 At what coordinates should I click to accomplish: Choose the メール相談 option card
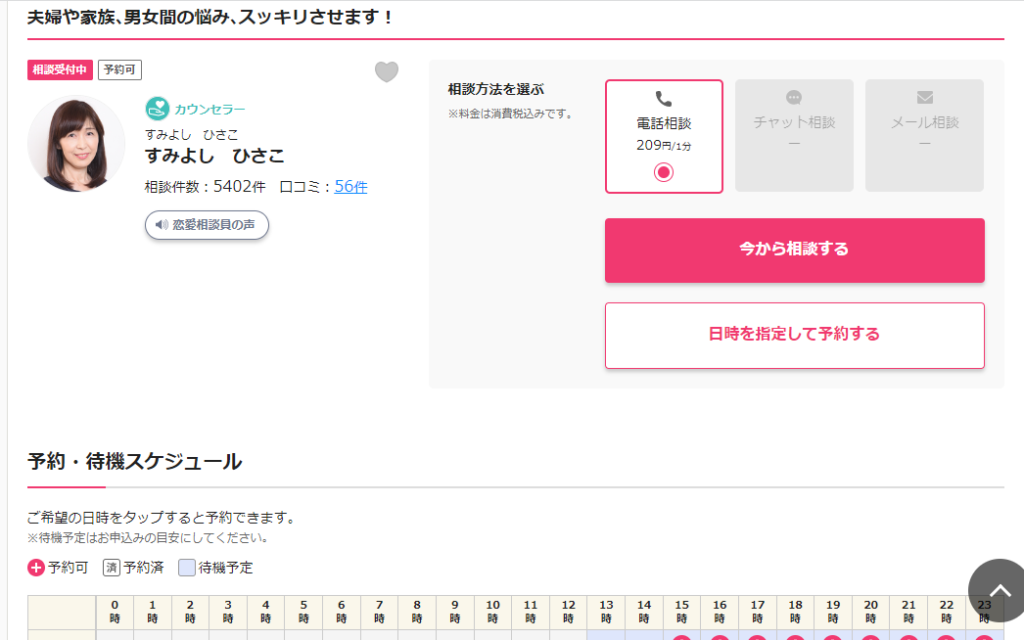[925, 136]
